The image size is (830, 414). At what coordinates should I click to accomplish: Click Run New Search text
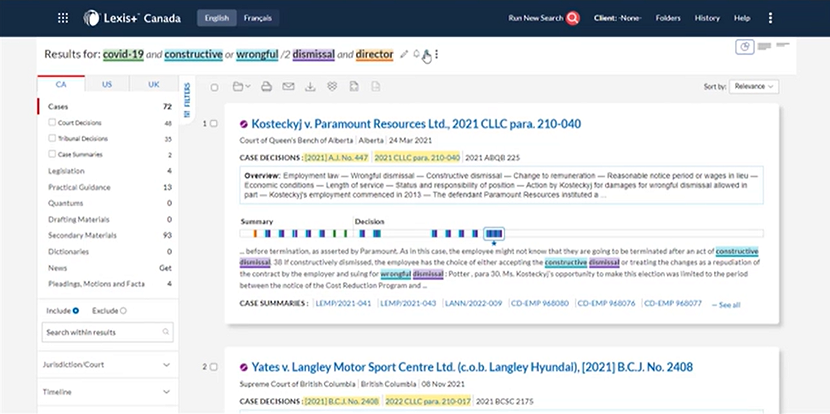tap(536, 18)
